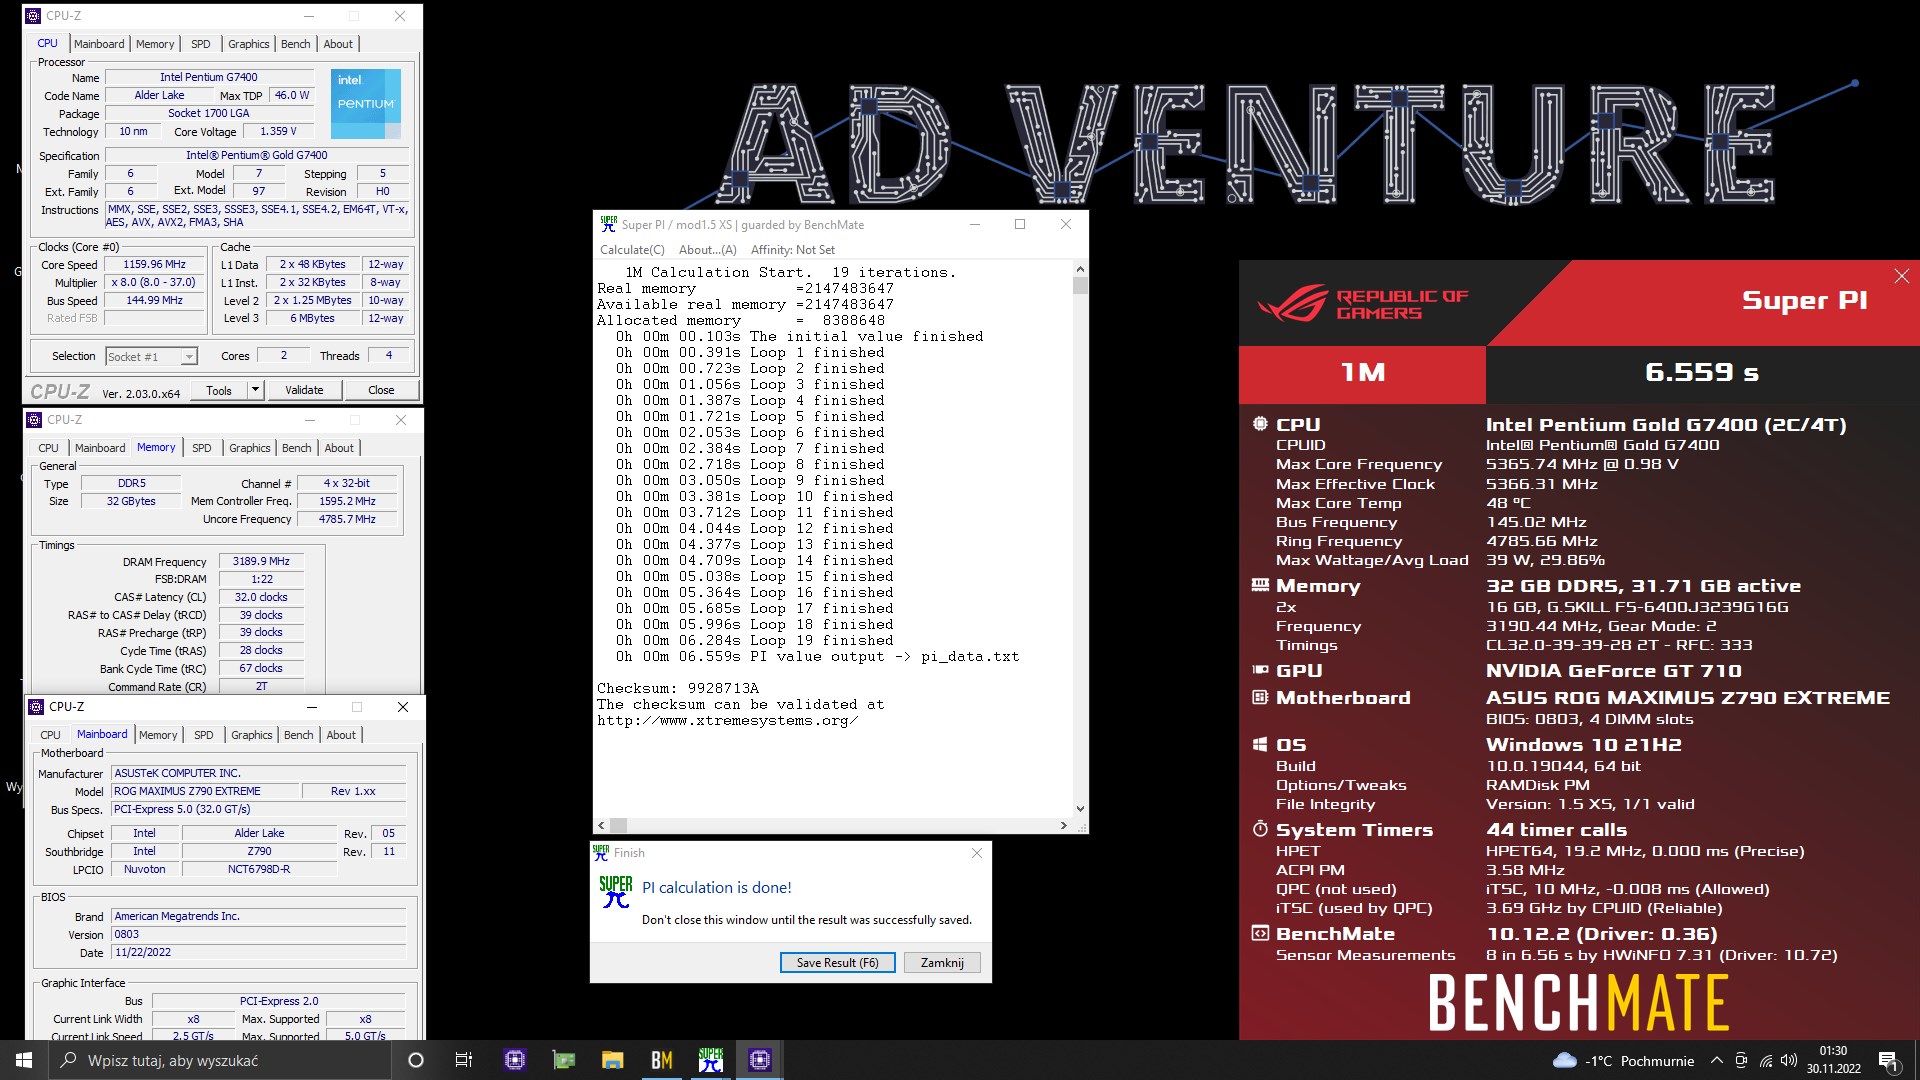The height and width of the screenshot is (1080, 1920).
Task: Click the Memory section icon in BenchMate
Action: 1260,585
